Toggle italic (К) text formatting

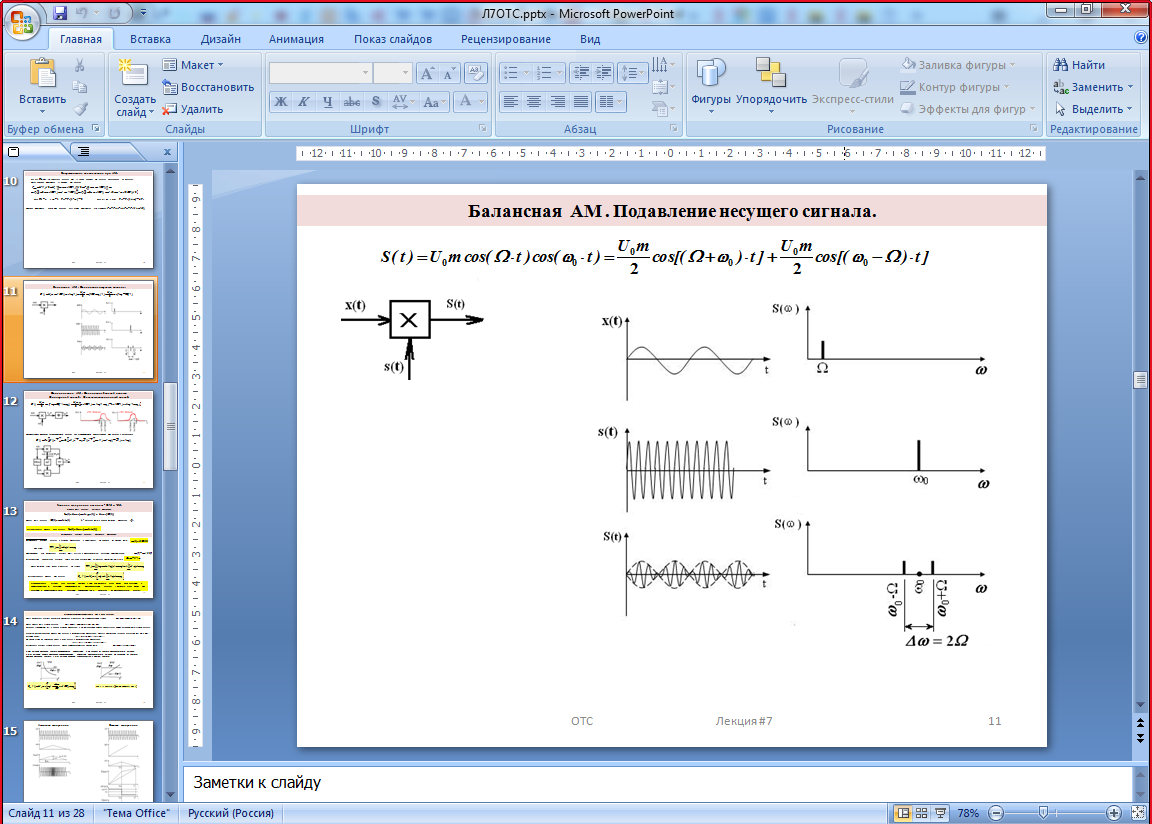click(304, 101)
